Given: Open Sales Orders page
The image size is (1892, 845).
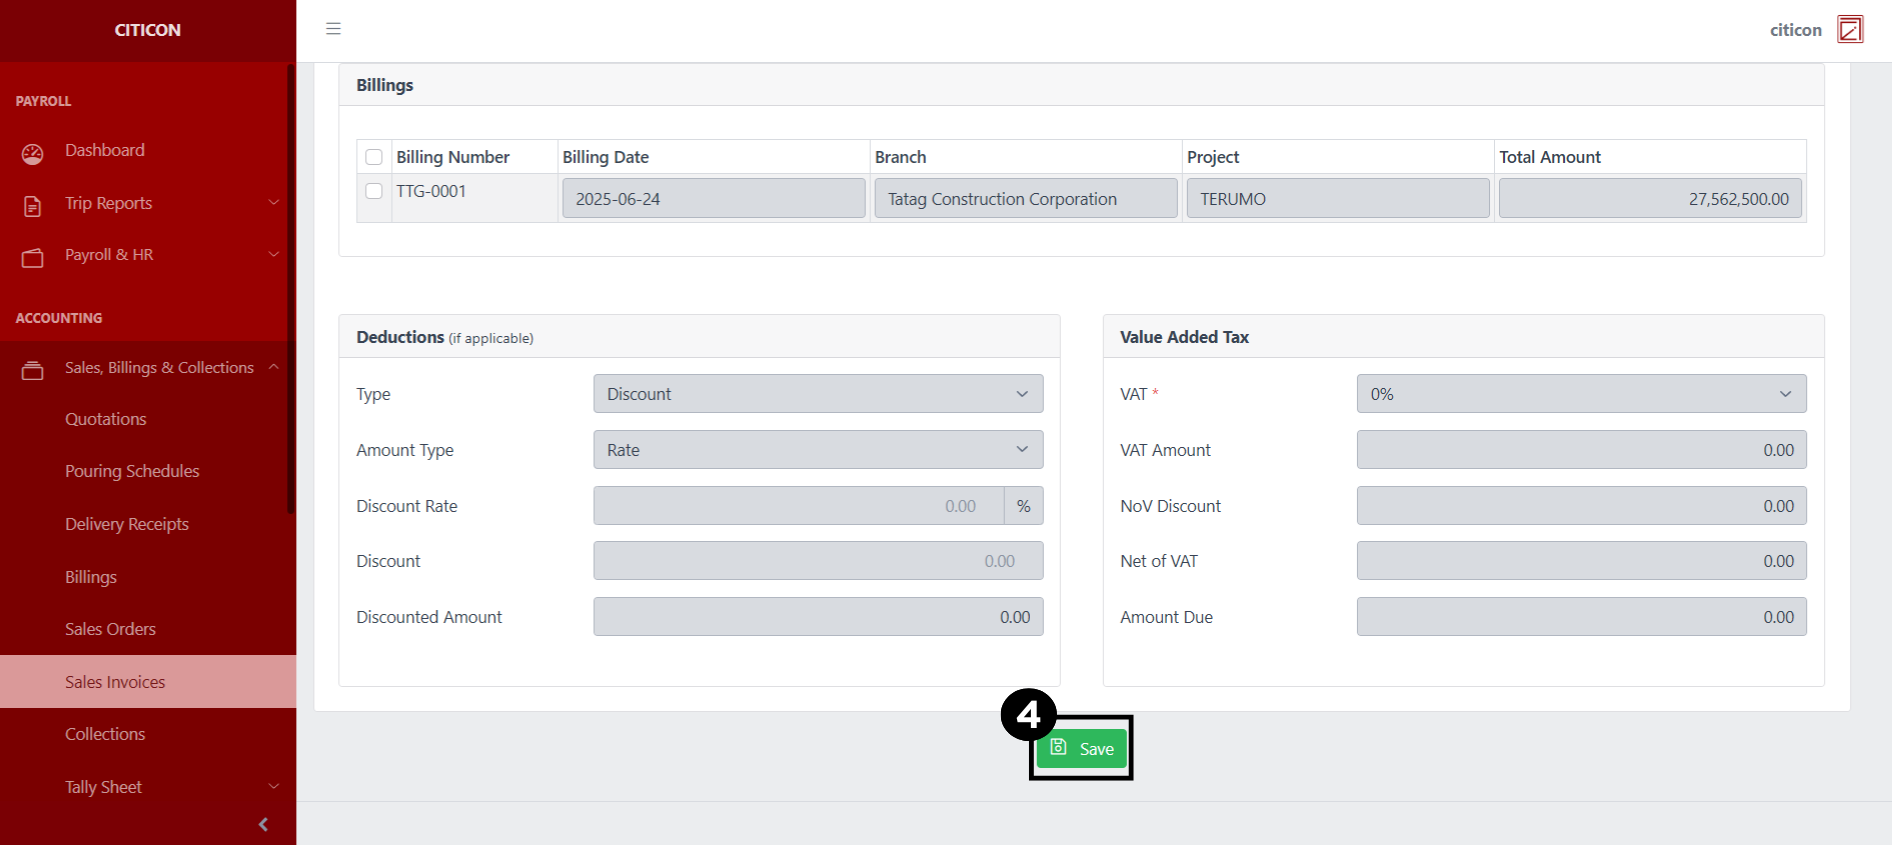Looking at the screenshot, I should pyautogui.click(x=110, y=629).
